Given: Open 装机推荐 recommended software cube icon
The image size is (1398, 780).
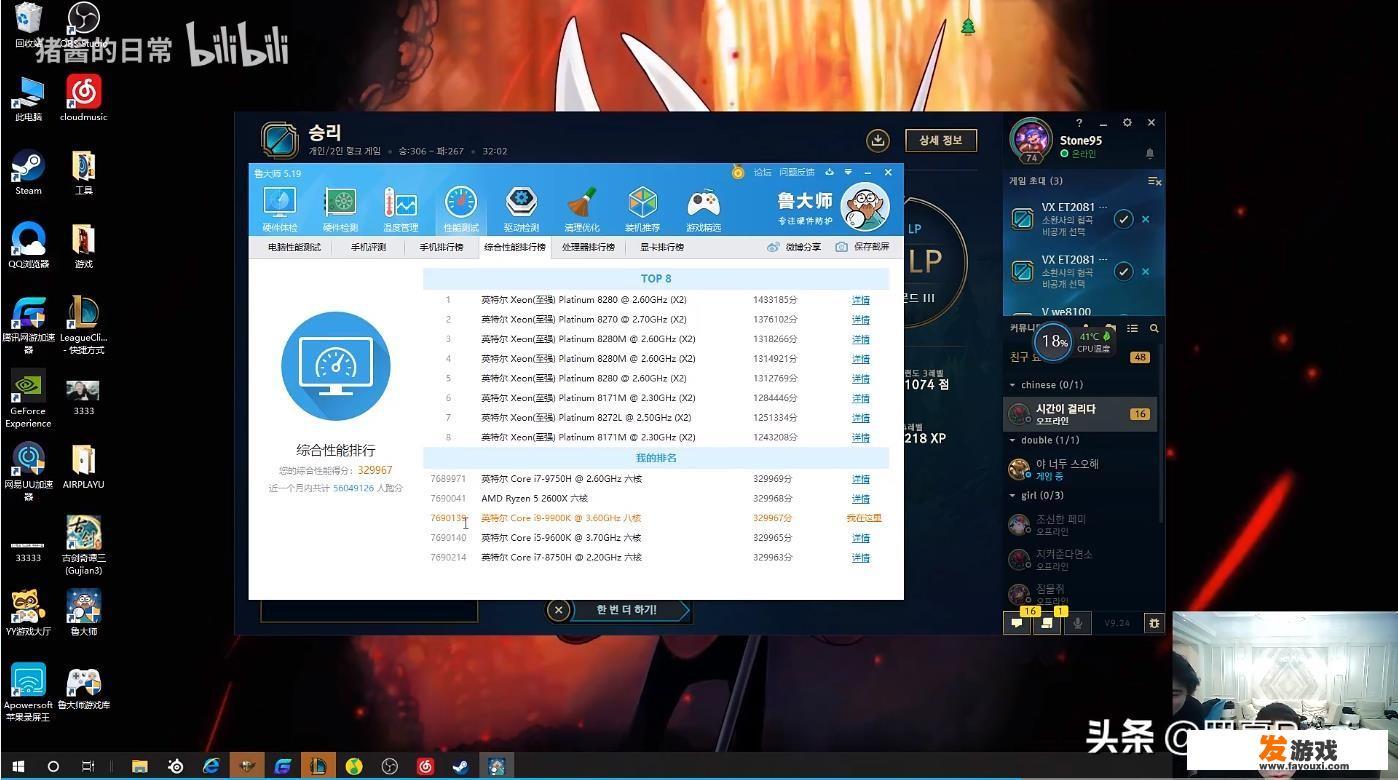Looking at the screenshot, I should point(642,209).
